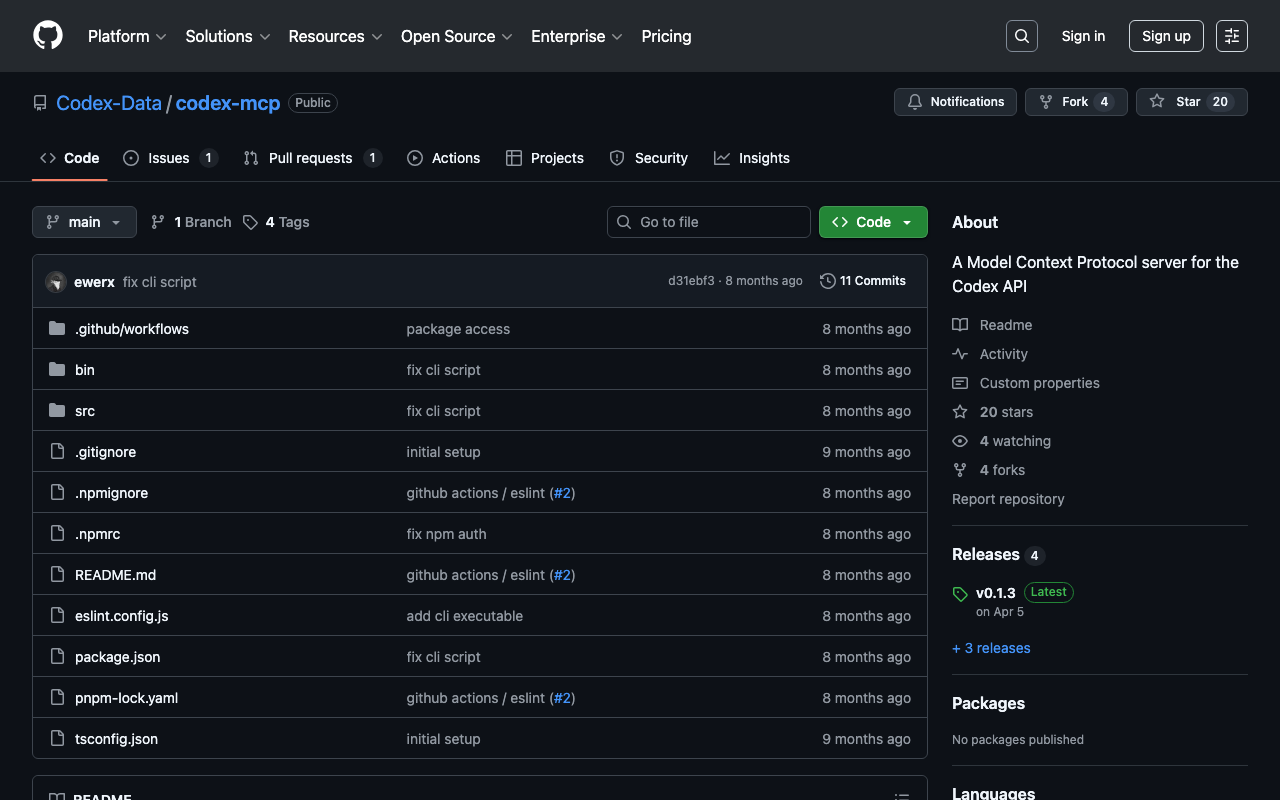Click the appearance settings sliders icon
1280x800 pixels.
1231,36
